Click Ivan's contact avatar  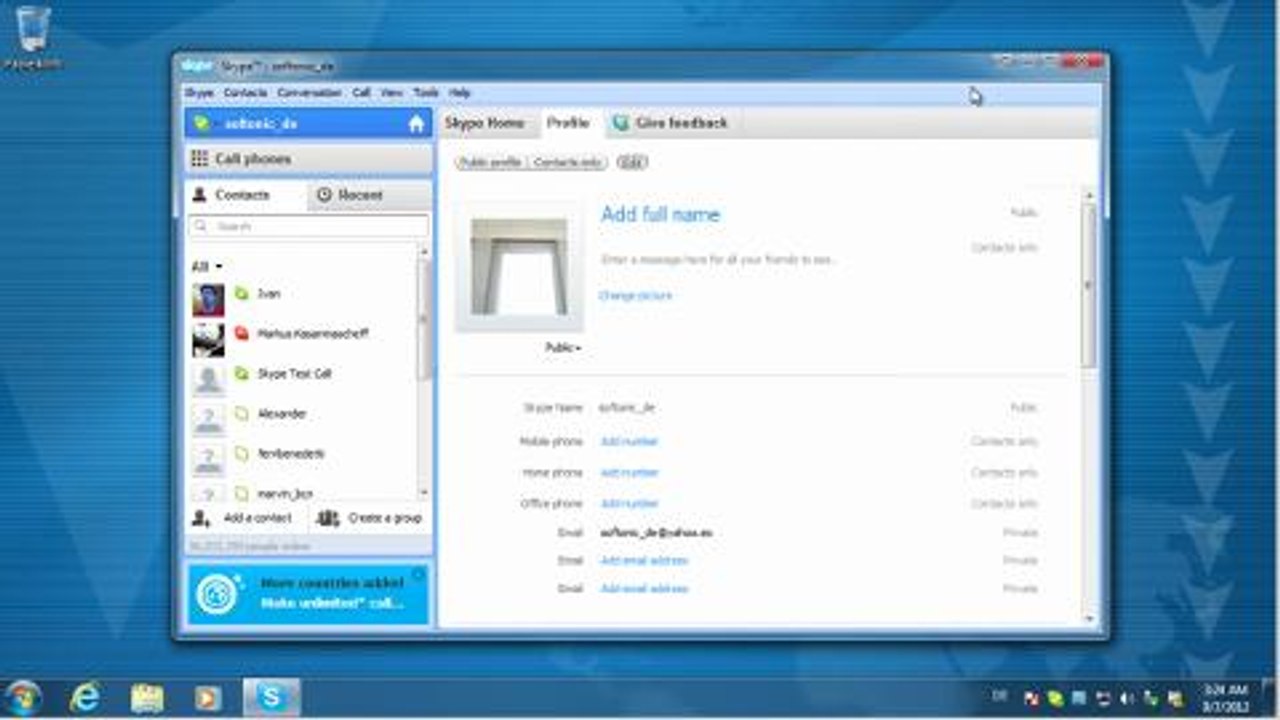209,299
